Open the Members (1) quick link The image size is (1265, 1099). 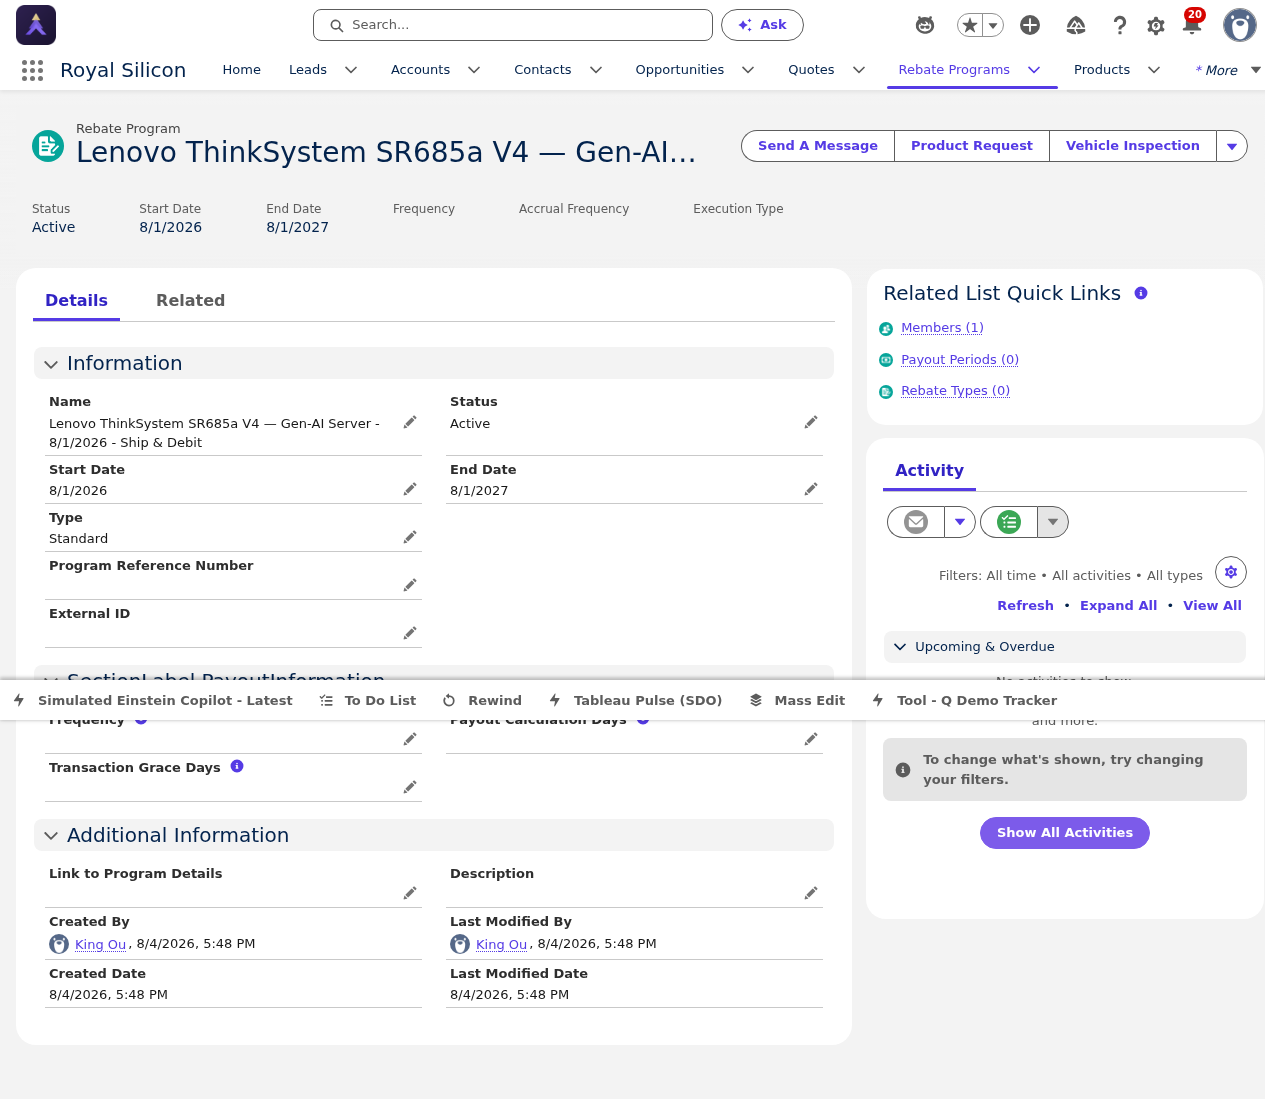[942, 328]
